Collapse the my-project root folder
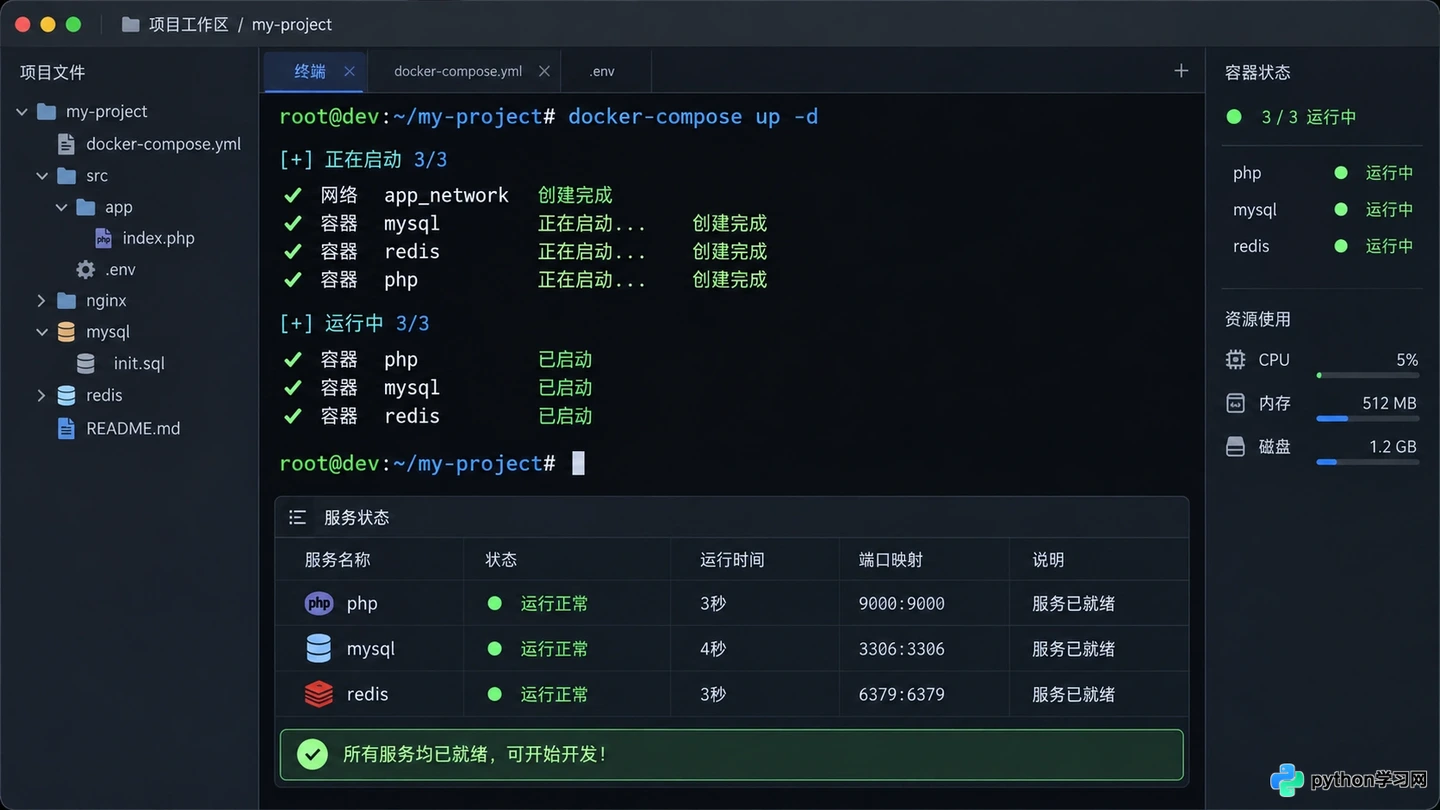This screenshot has width=1440, height=810. coord(21,112)
